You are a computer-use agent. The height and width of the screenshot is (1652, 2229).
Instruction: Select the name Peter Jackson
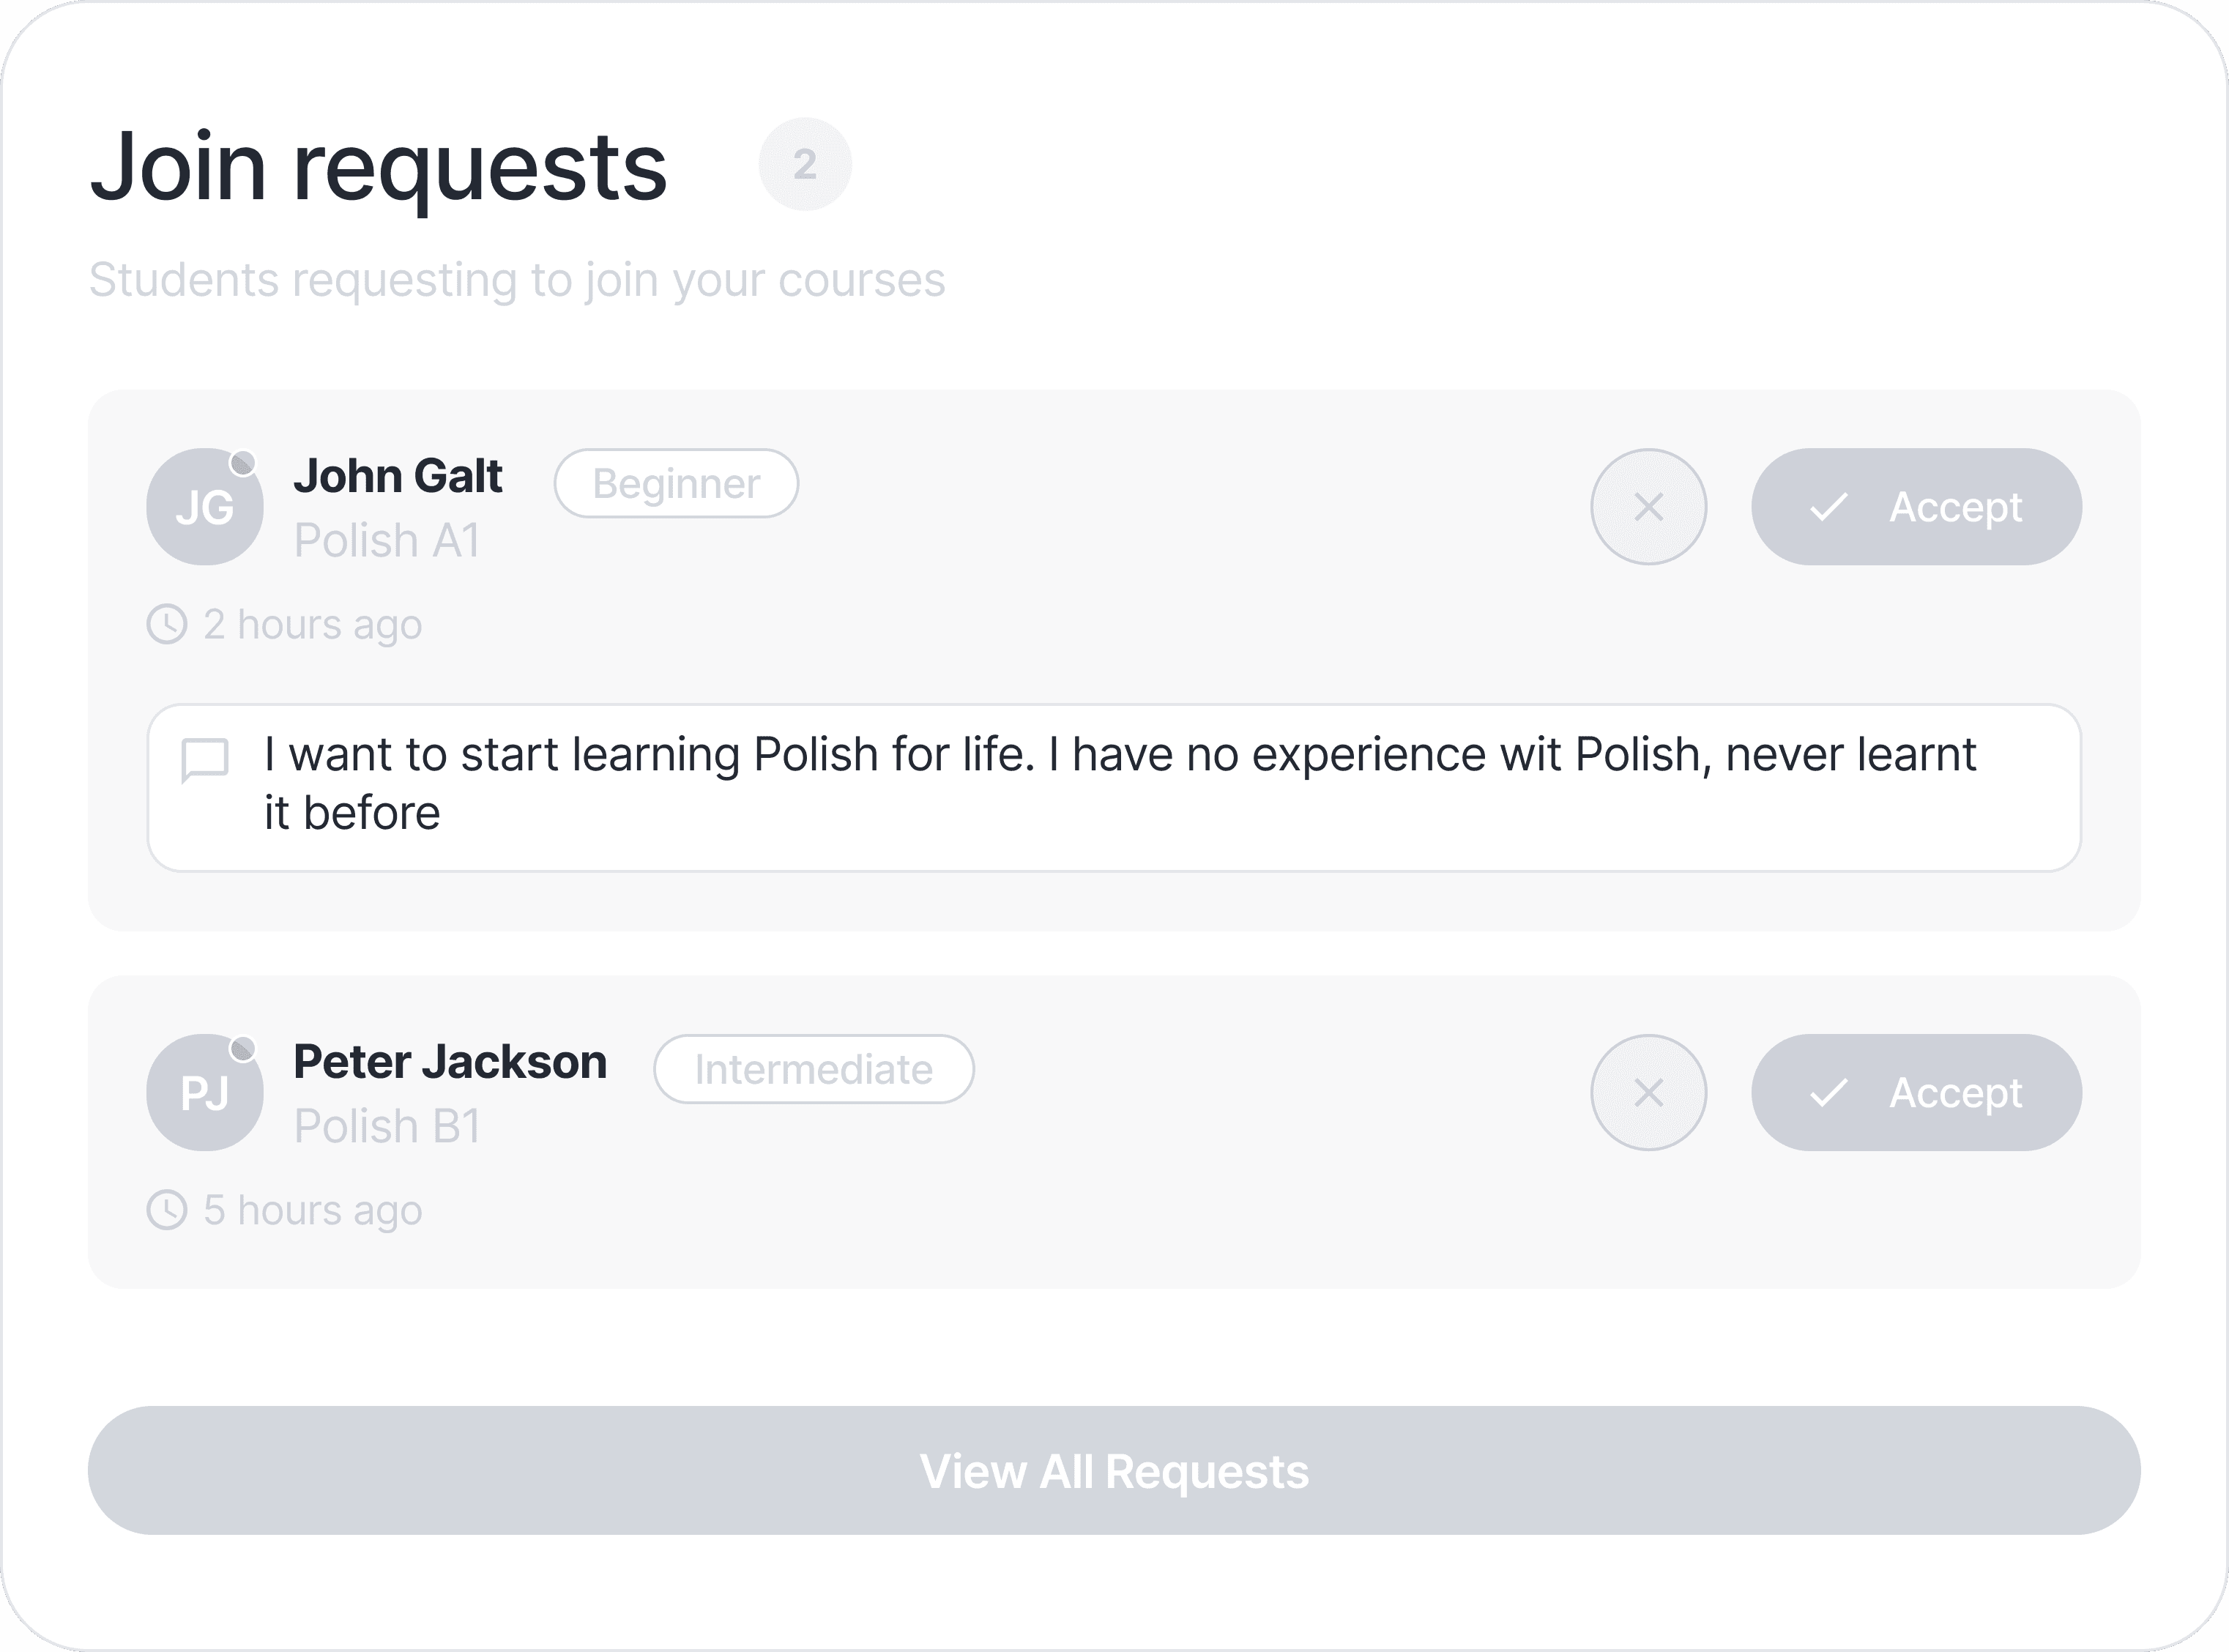click(450, 1062)
